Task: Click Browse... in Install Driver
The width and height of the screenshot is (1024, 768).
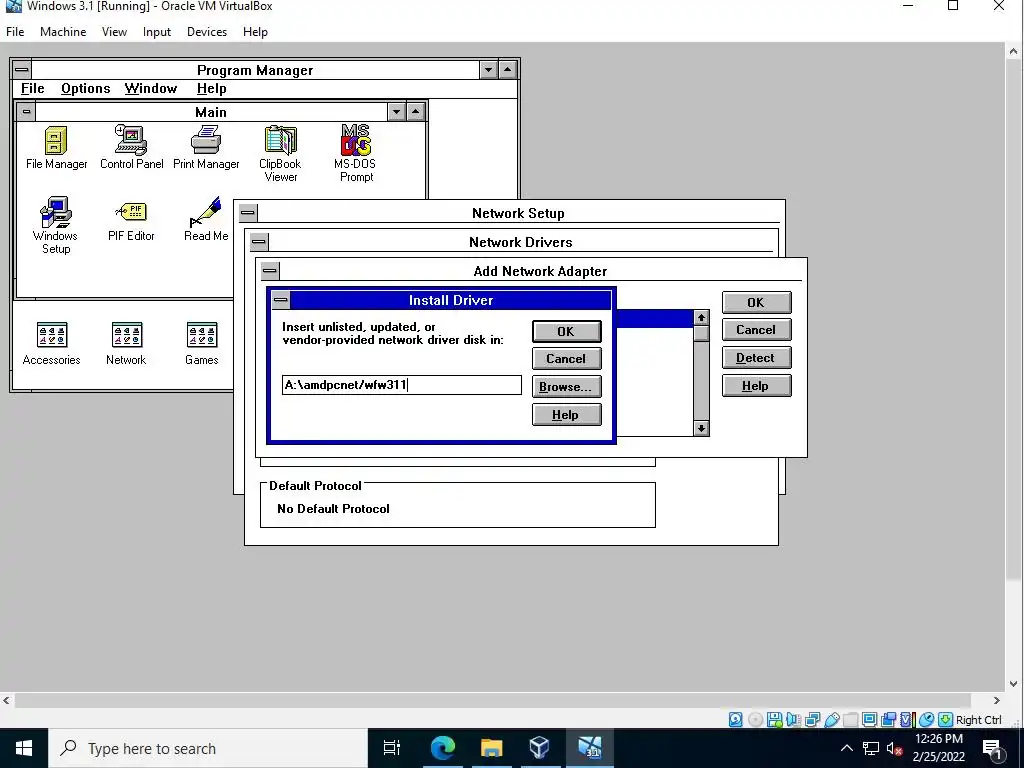Action: click(x=566, y=387)
